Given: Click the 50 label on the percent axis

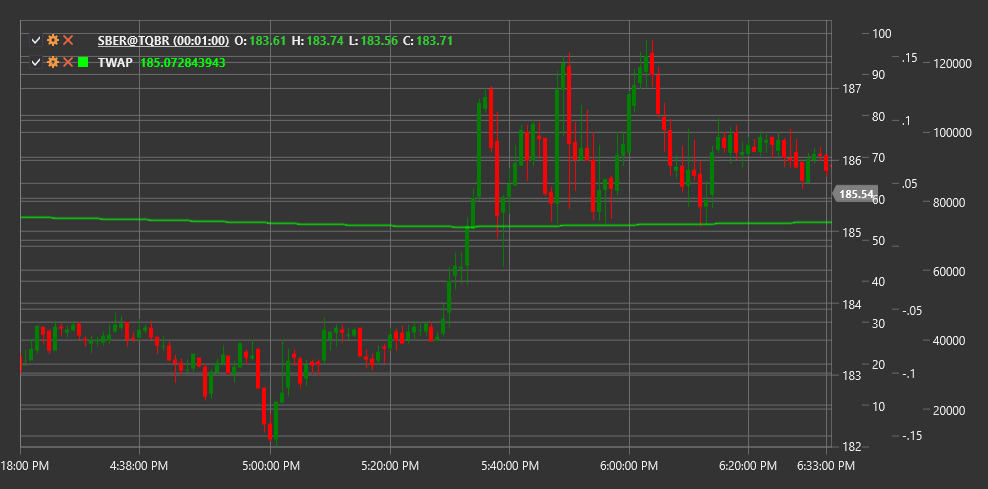Looking at the screenshot, I should tap(878, 241).
